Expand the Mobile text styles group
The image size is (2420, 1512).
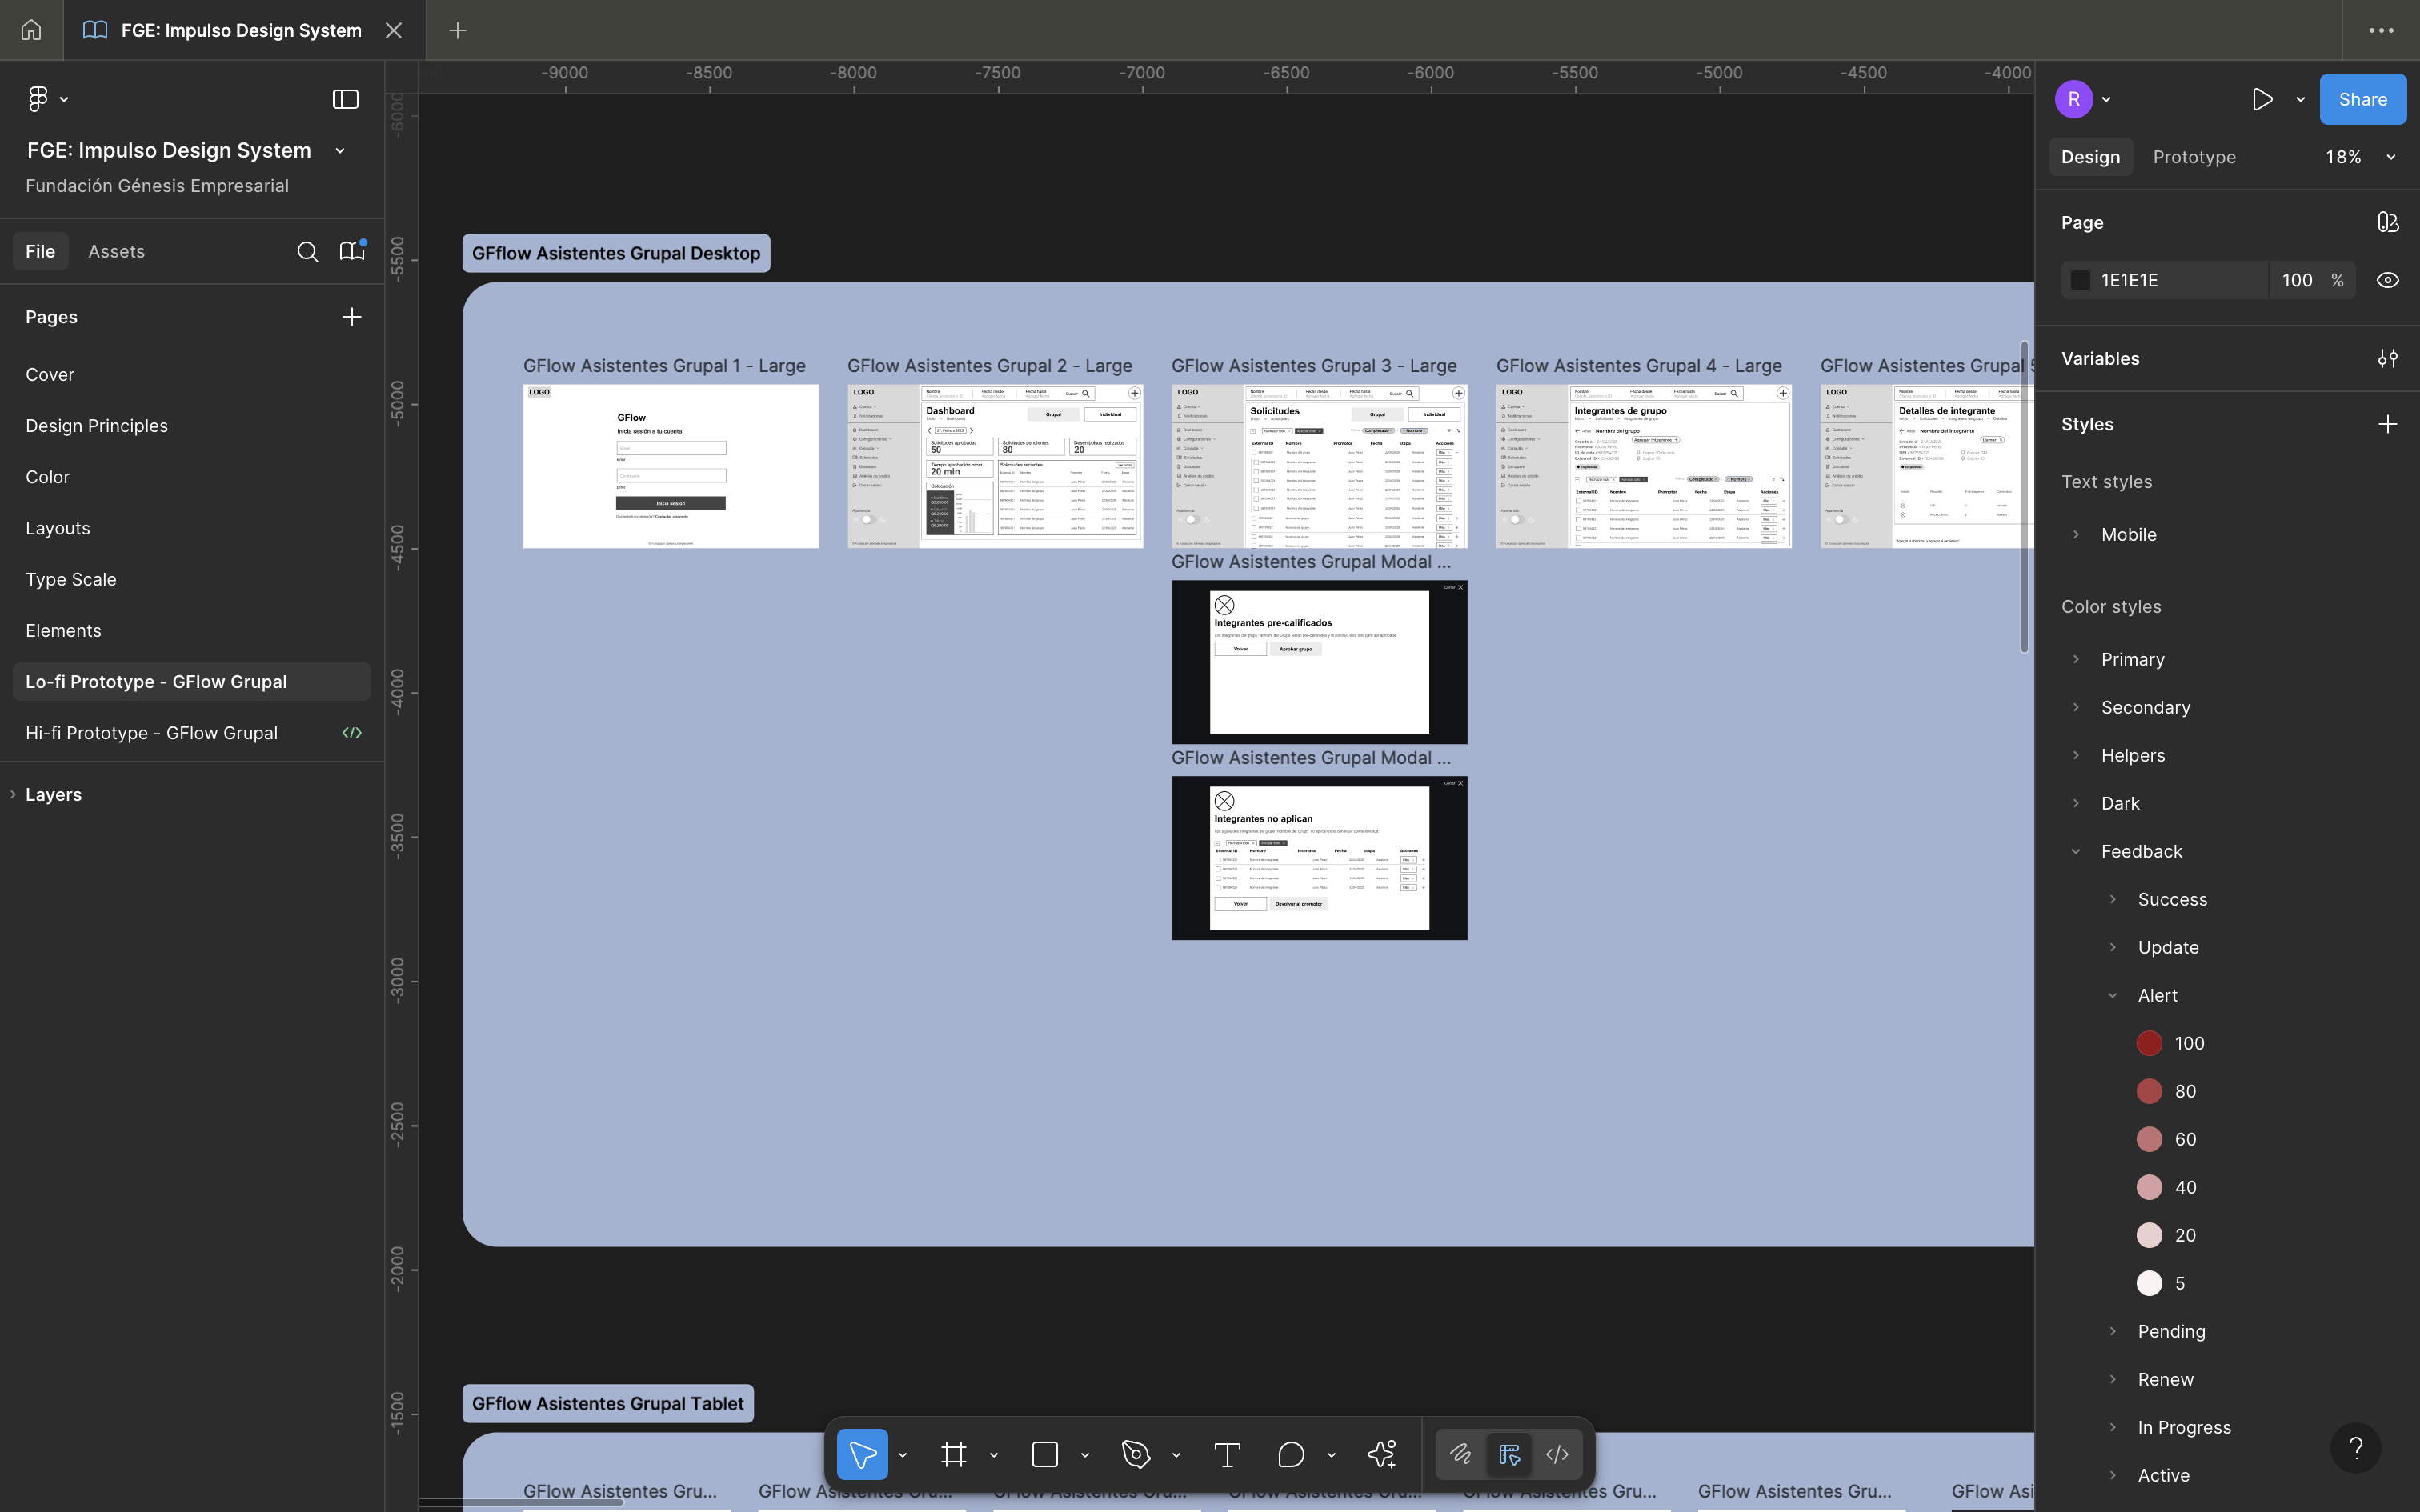2076,534
